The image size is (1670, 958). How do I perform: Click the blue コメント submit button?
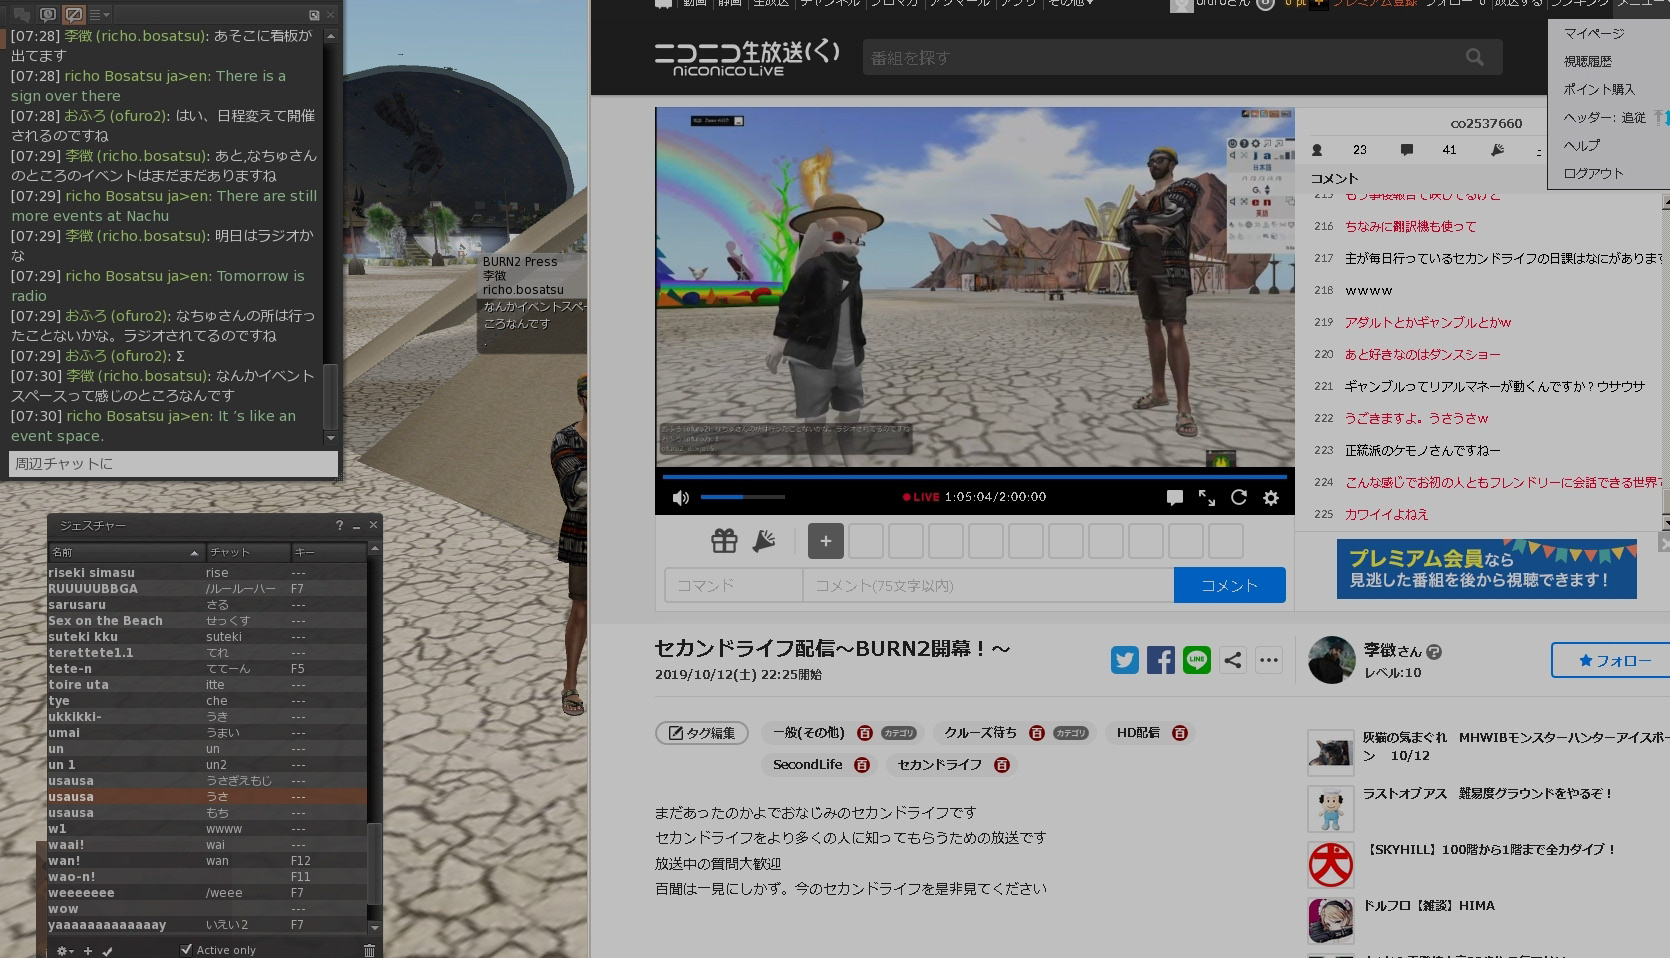[x=1229, y=585]
